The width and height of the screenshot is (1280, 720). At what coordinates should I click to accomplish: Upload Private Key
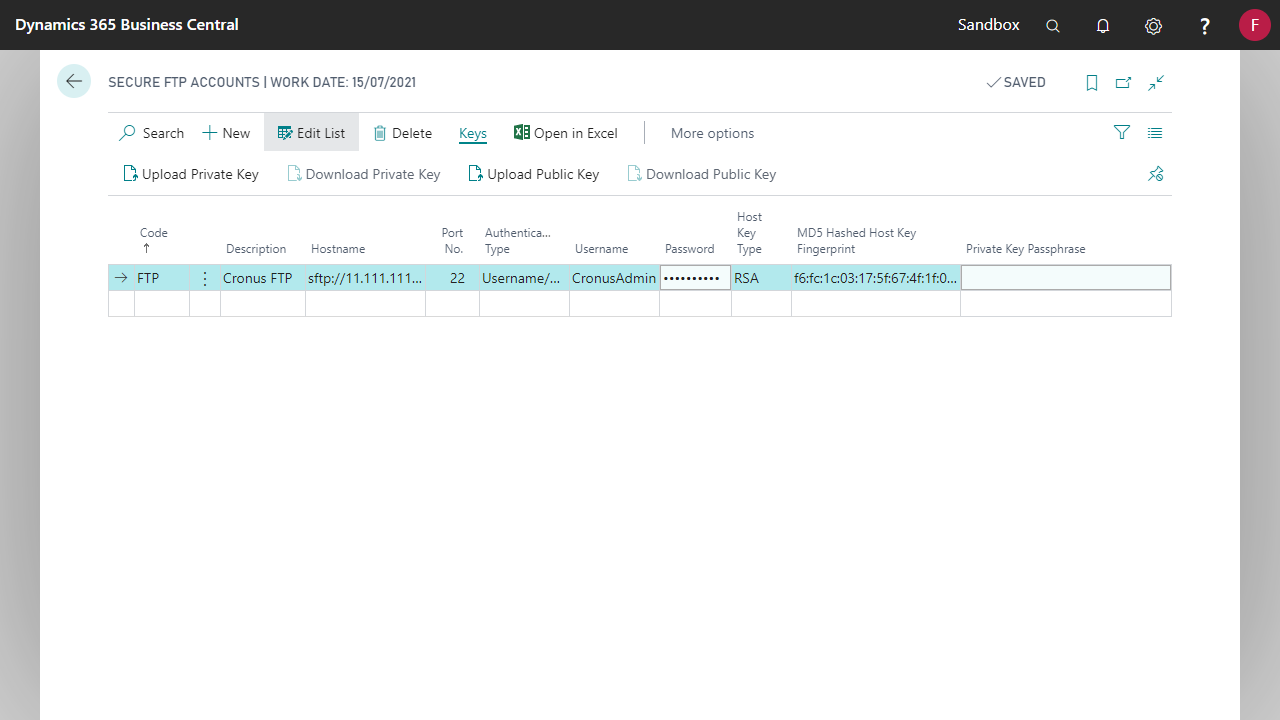[190, 174]
